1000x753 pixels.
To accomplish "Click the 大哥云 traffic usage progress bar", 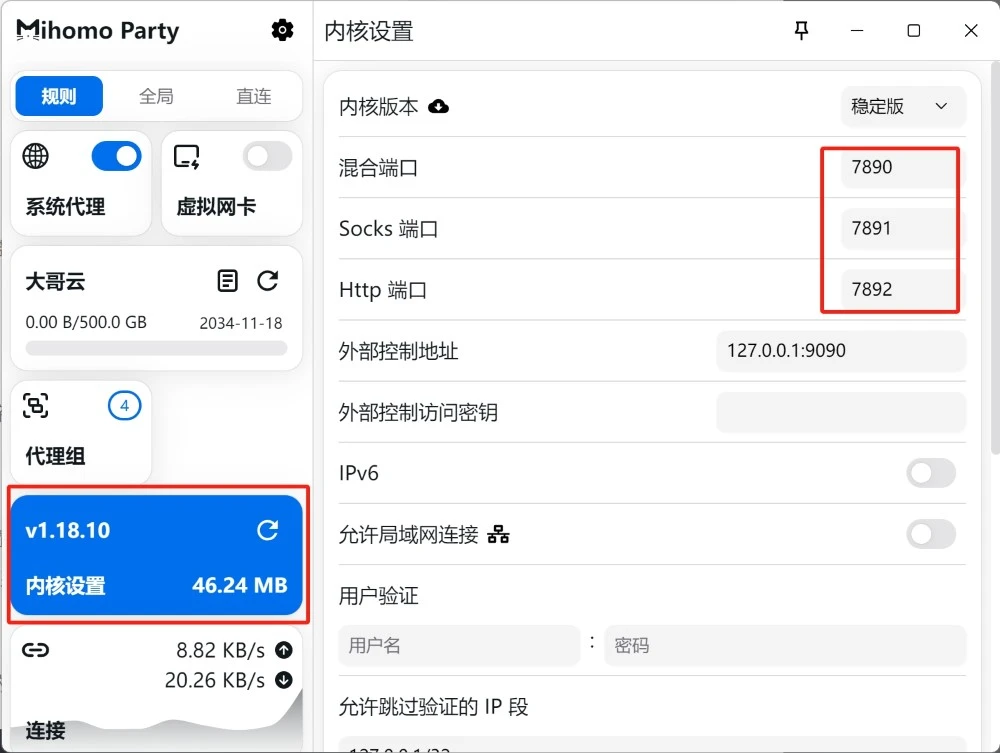I will point(156,348).
